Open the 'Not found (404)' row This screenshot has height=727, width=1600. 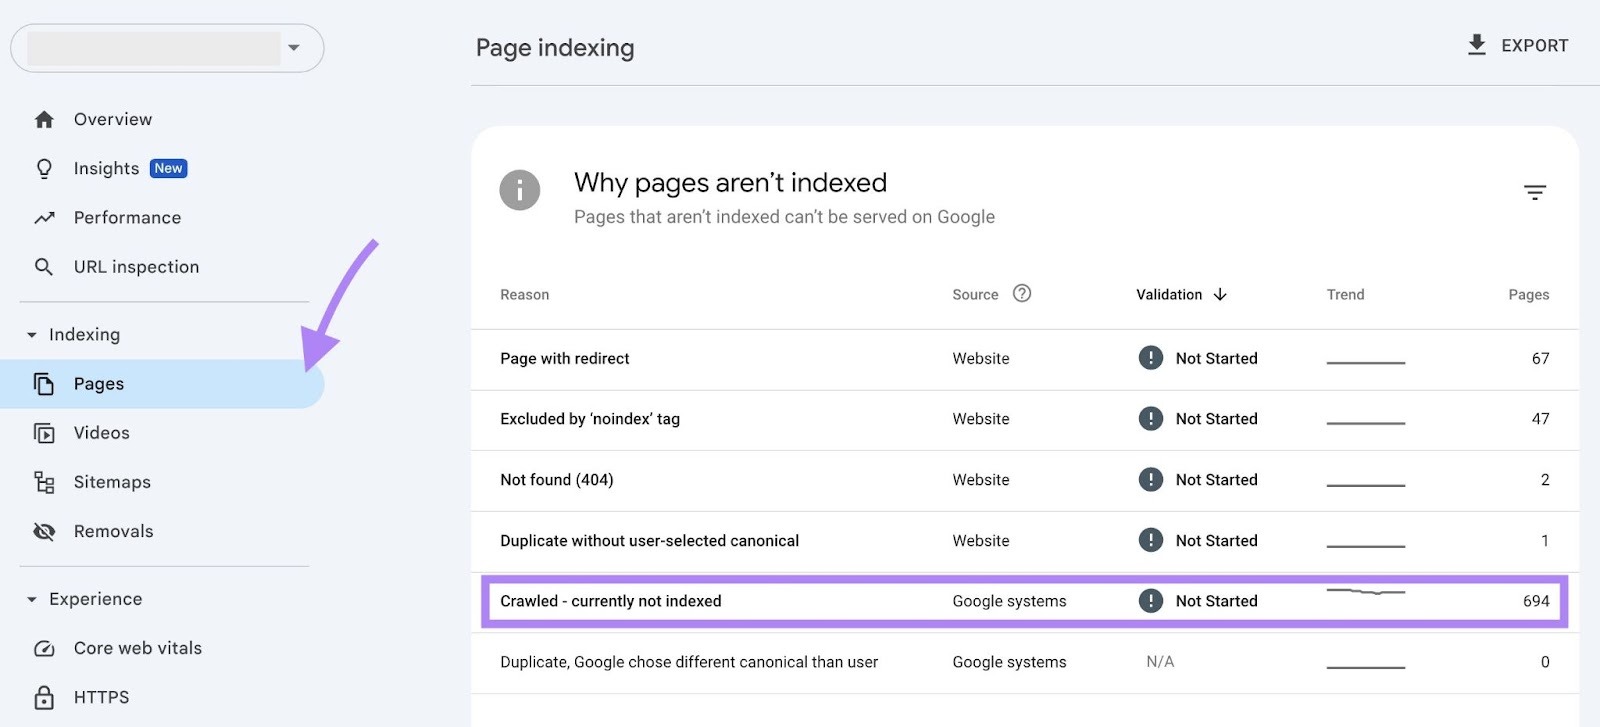pyautogui.click(x=556, y=480)
